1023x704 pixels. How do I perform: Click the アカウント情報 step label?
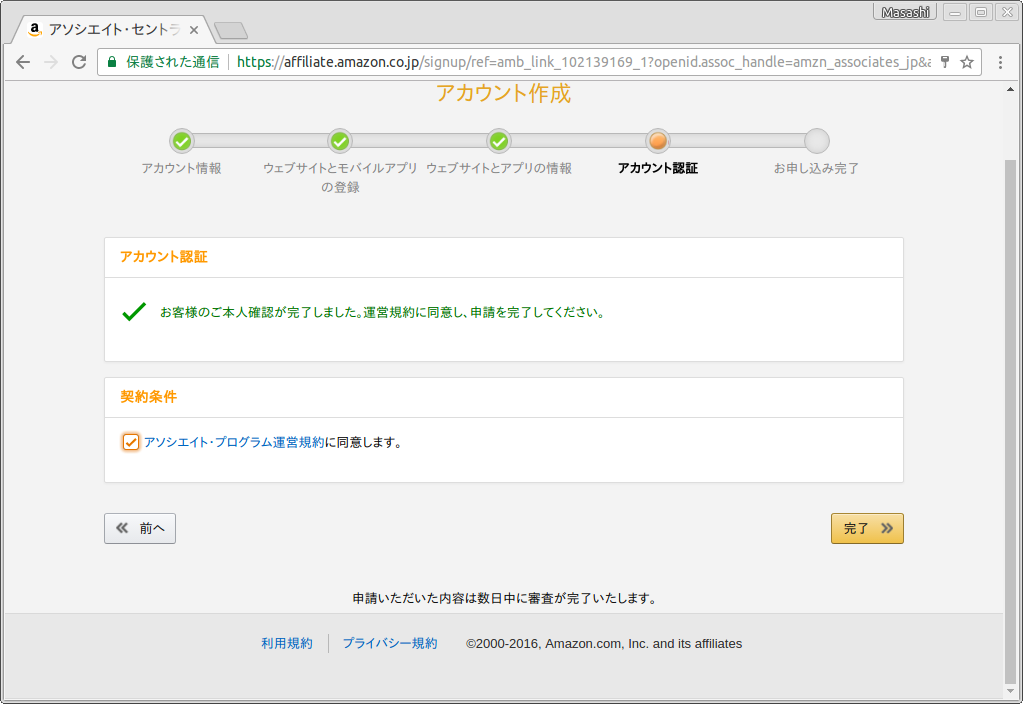[181, 168]
